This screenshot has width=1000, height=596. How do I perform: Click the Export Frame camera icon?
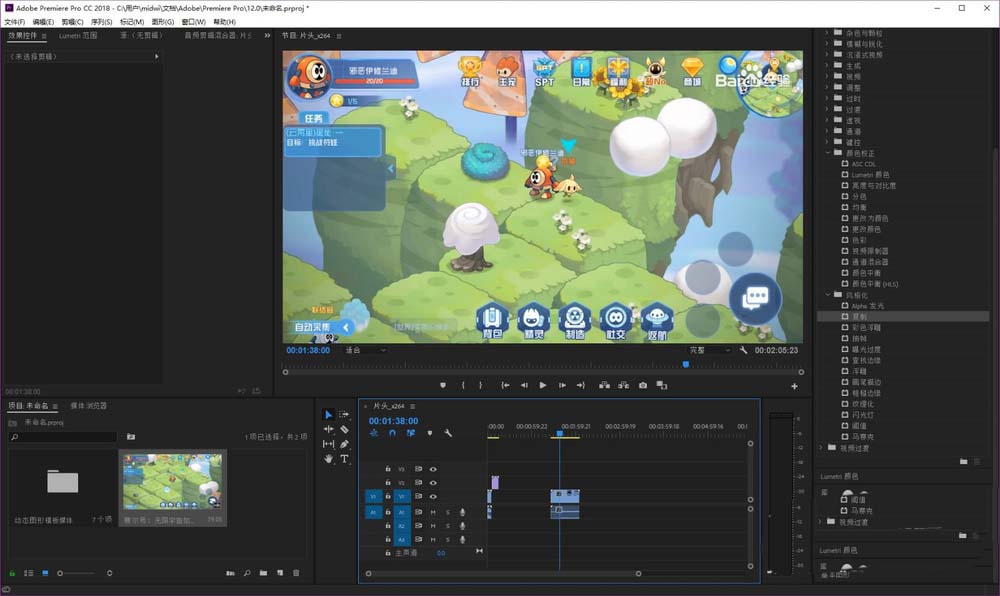tap(642, 385)
